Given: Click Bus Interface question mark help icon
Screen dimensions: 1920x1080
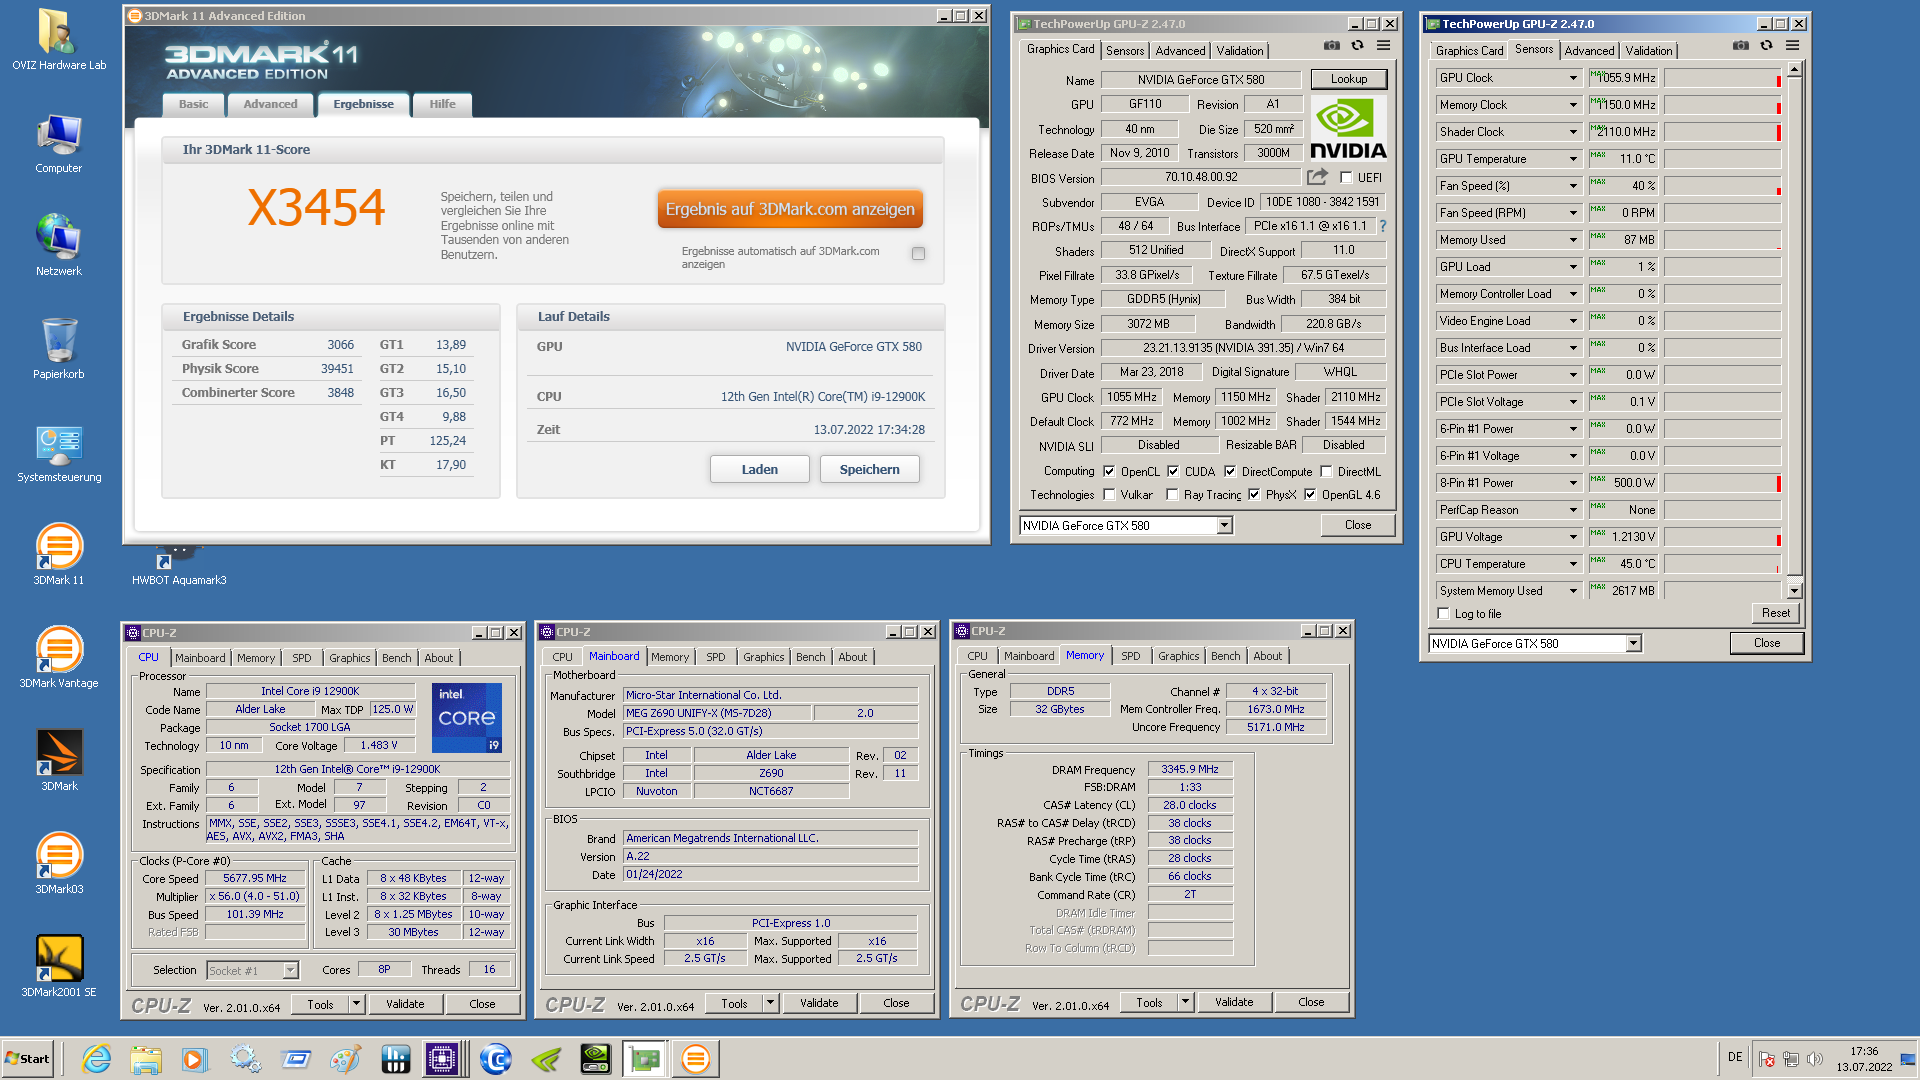Looking at the screenshot, I should tap(1383, 226).
